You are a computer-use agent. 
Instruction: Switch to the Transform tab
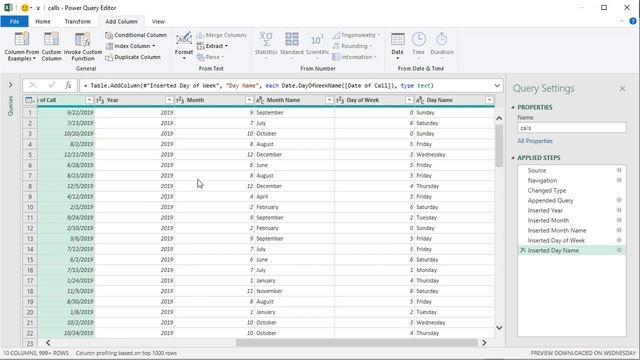coord(78,22)
